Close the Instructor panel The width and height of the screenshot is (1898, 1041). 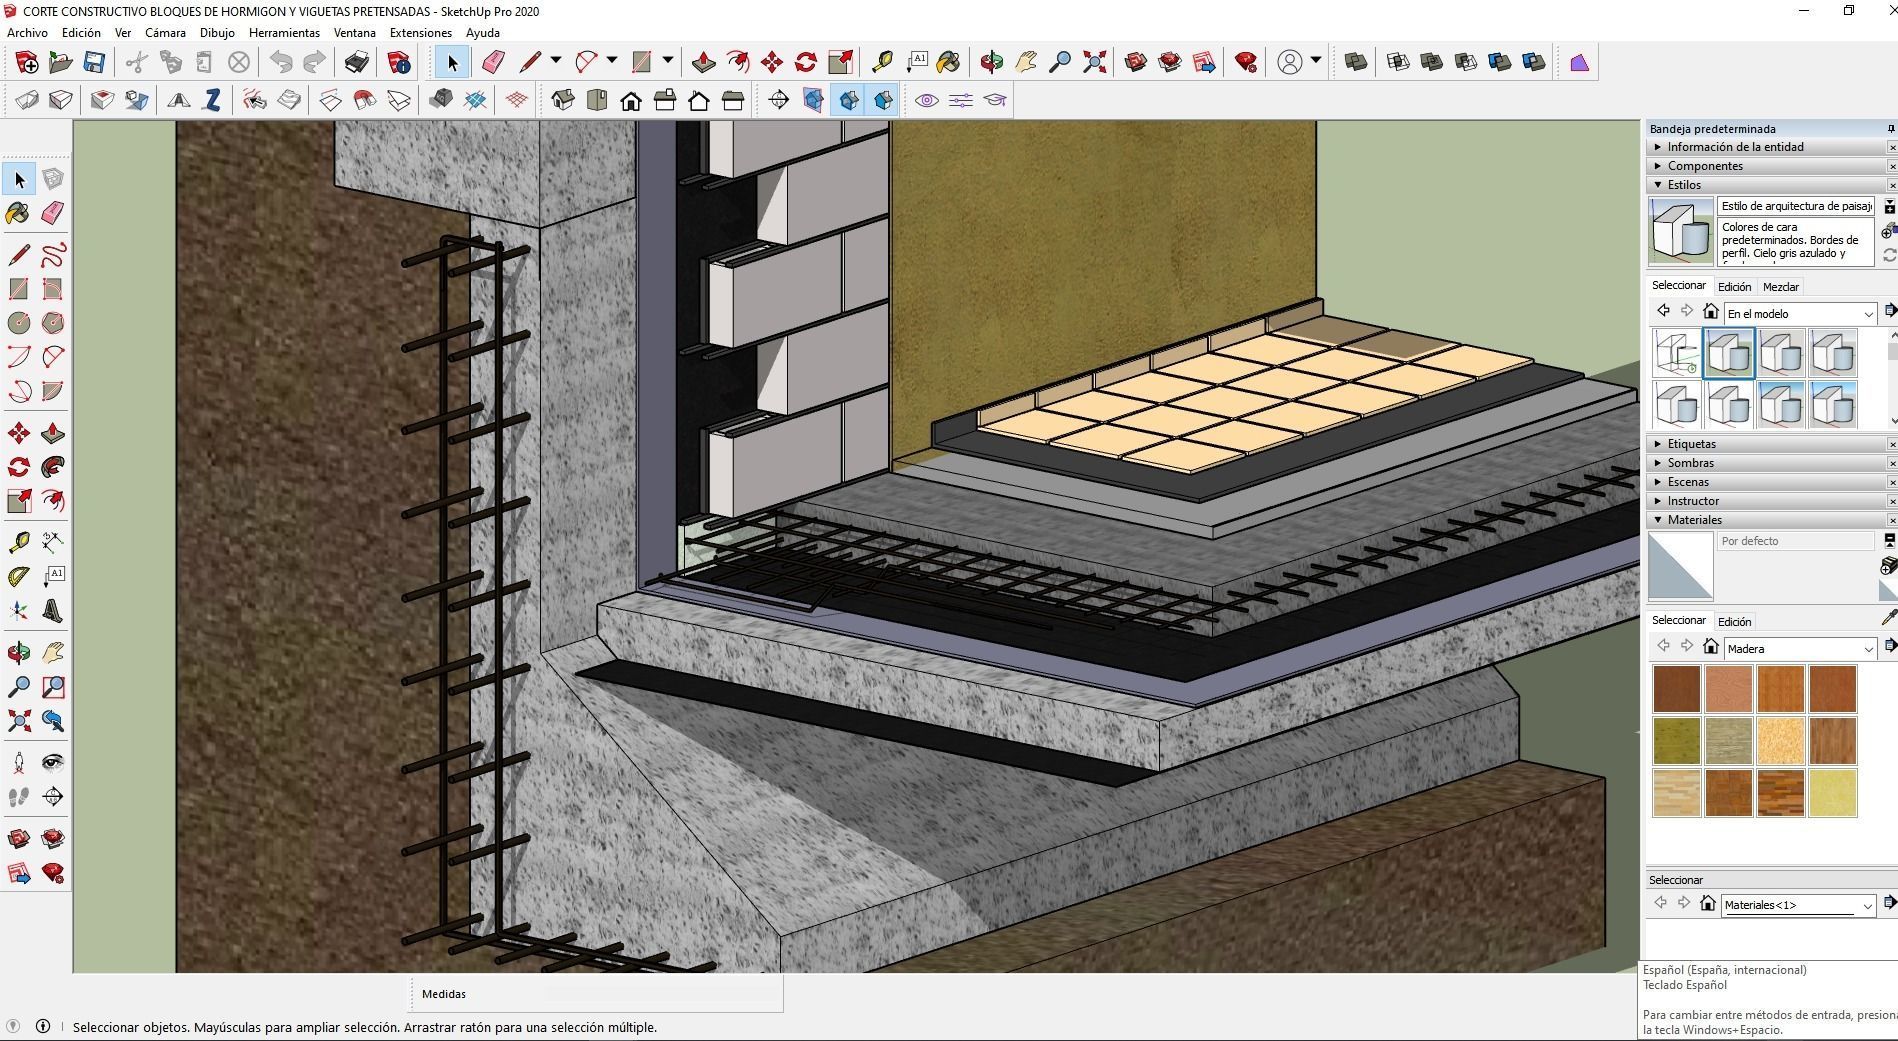tap(1892, 501)
